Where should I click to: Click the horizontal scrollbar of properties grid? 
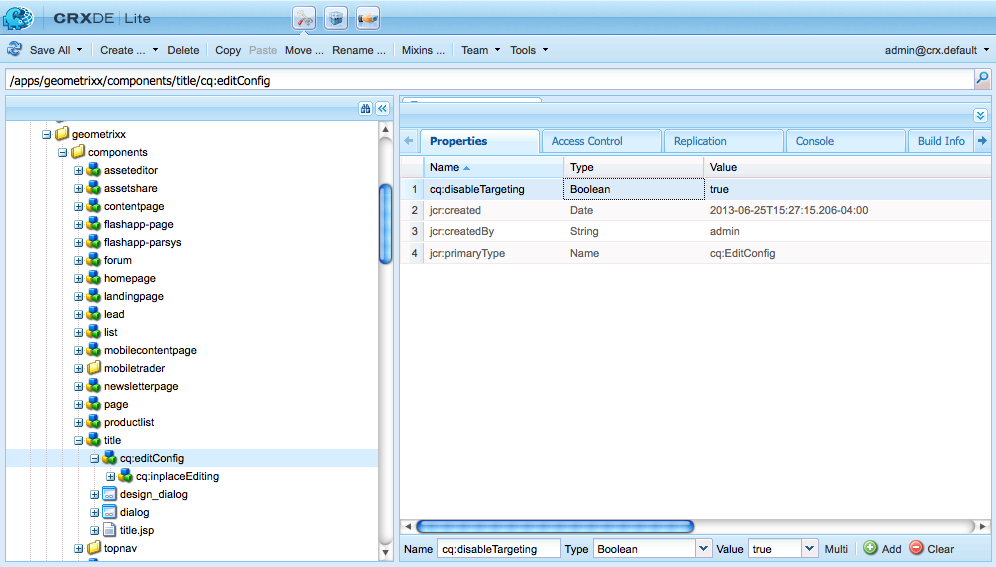[555, 526]
